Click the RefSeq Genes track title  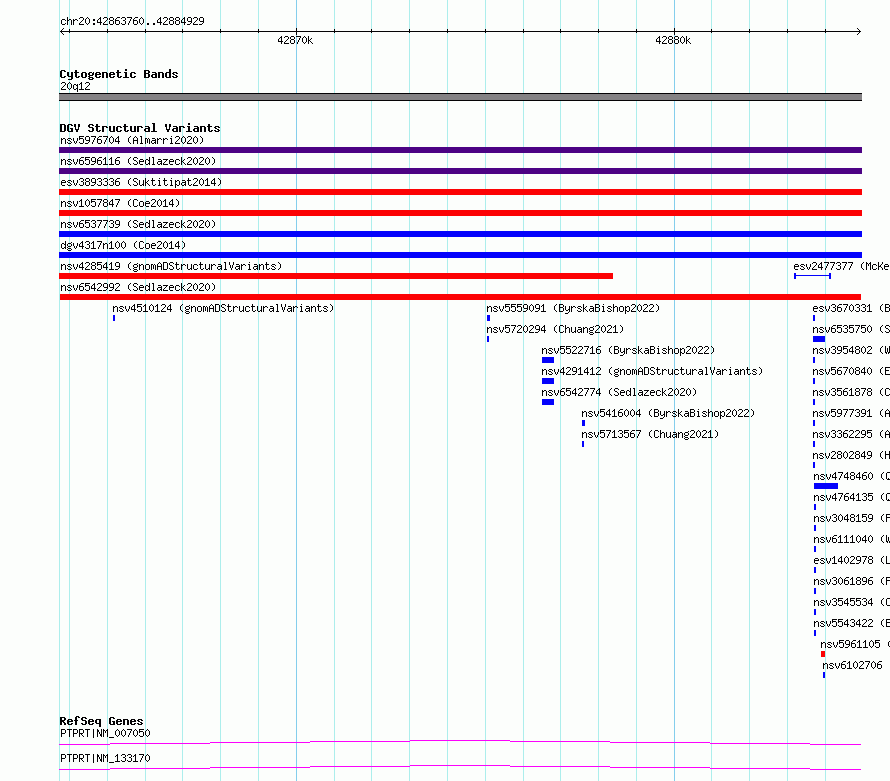tap(101, 721)
